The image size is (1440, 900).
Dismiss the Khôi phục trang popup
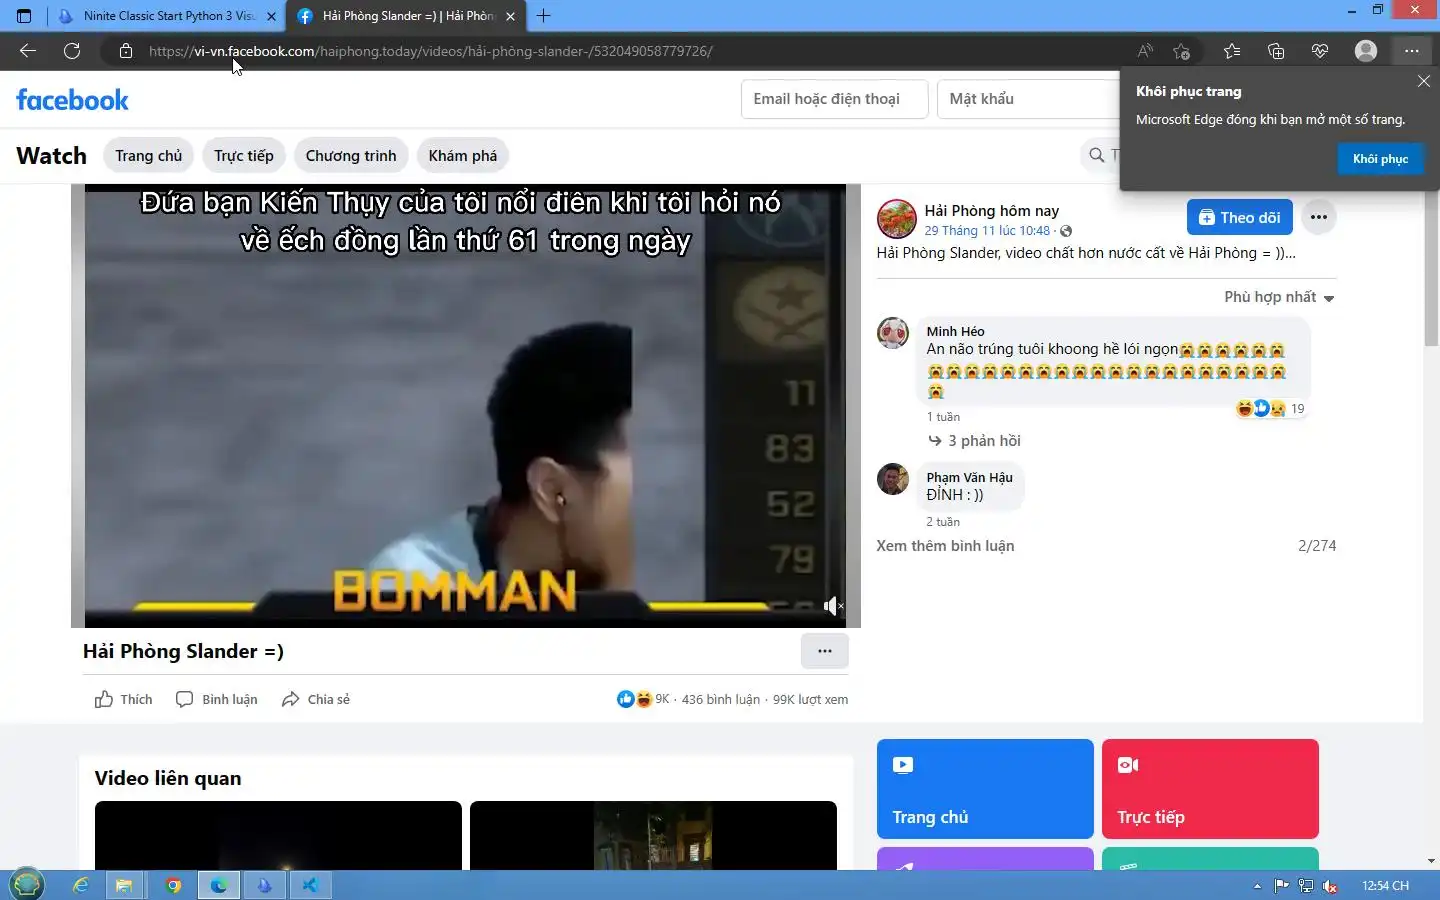1424,81
